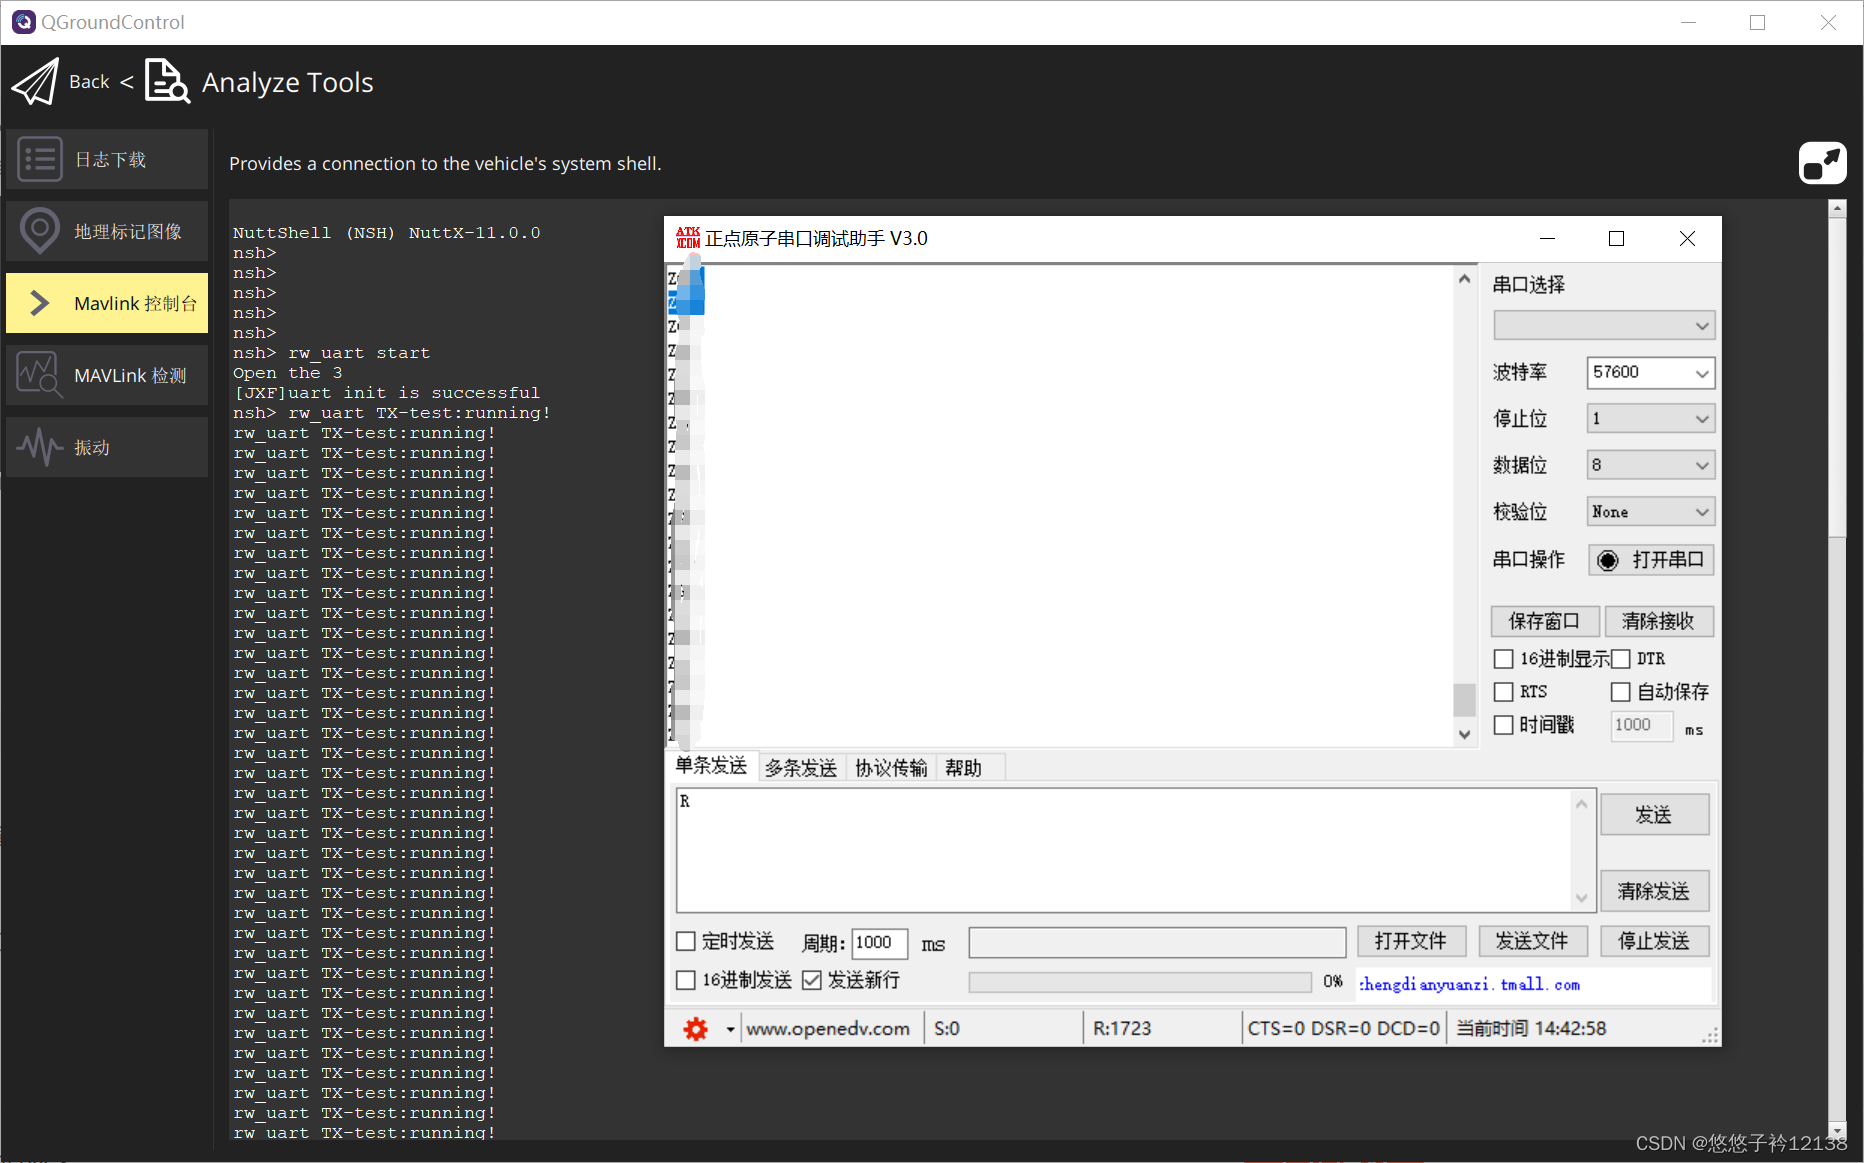1864x1163 pixels.
Task: Minimize the serial assistant window
Action: (x=1547, y=238)
